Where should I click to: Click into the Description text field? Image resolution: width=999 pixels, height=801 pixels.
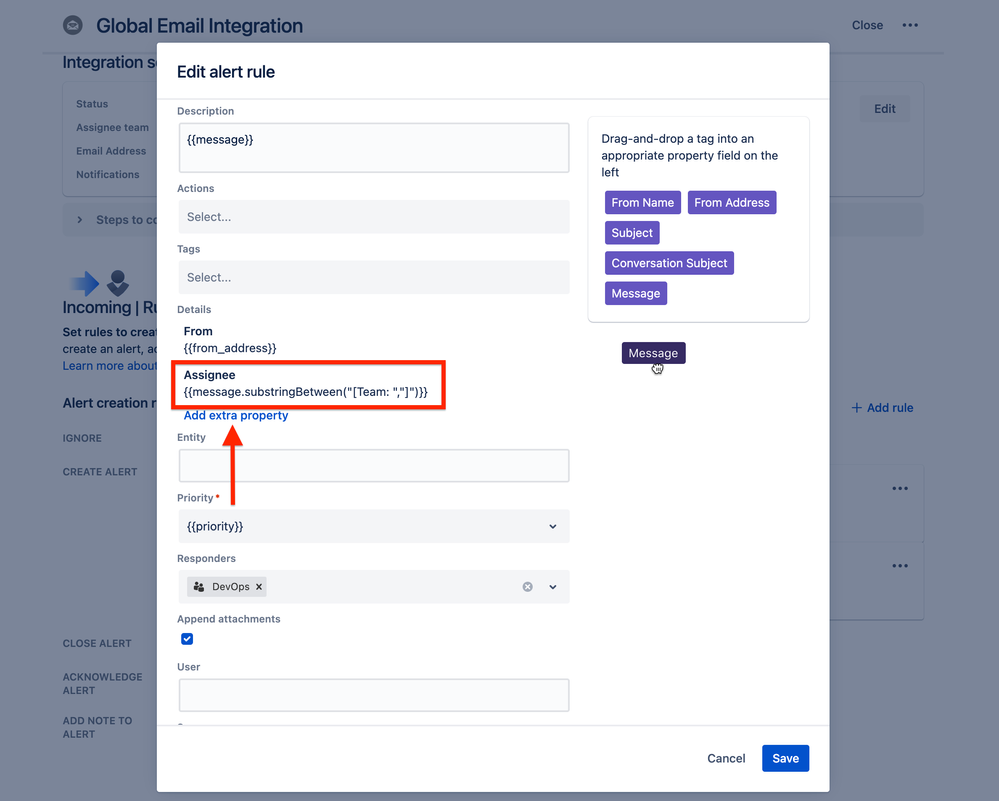tap(374, 148)
